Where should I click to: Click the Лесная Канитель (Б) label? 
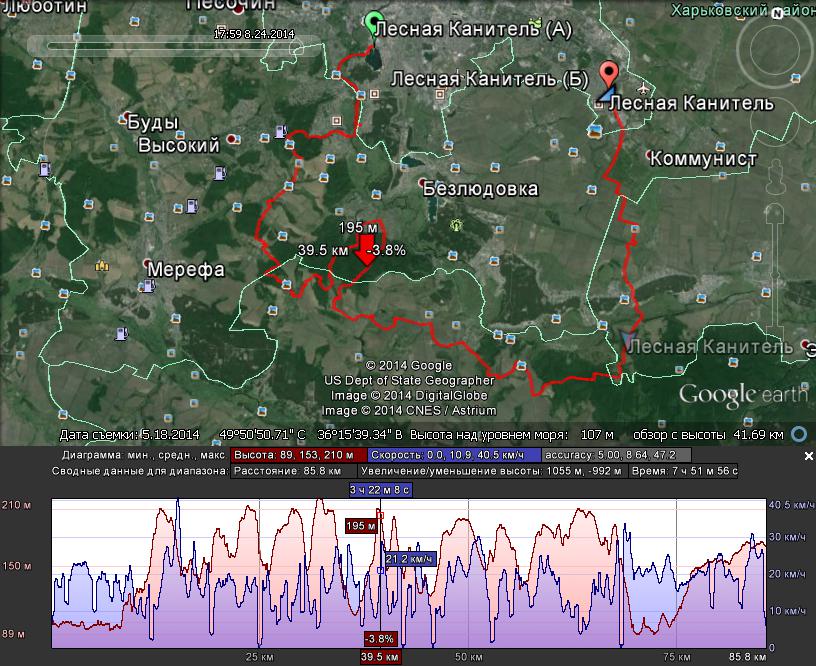point(489,79)
